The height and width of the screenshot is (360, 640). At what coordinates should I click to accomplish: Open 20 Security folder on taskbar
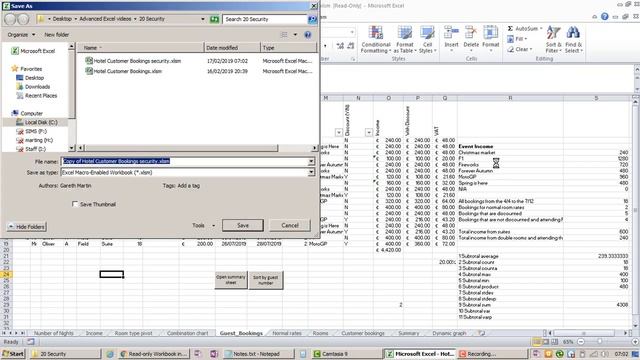[x=64, y=354]
